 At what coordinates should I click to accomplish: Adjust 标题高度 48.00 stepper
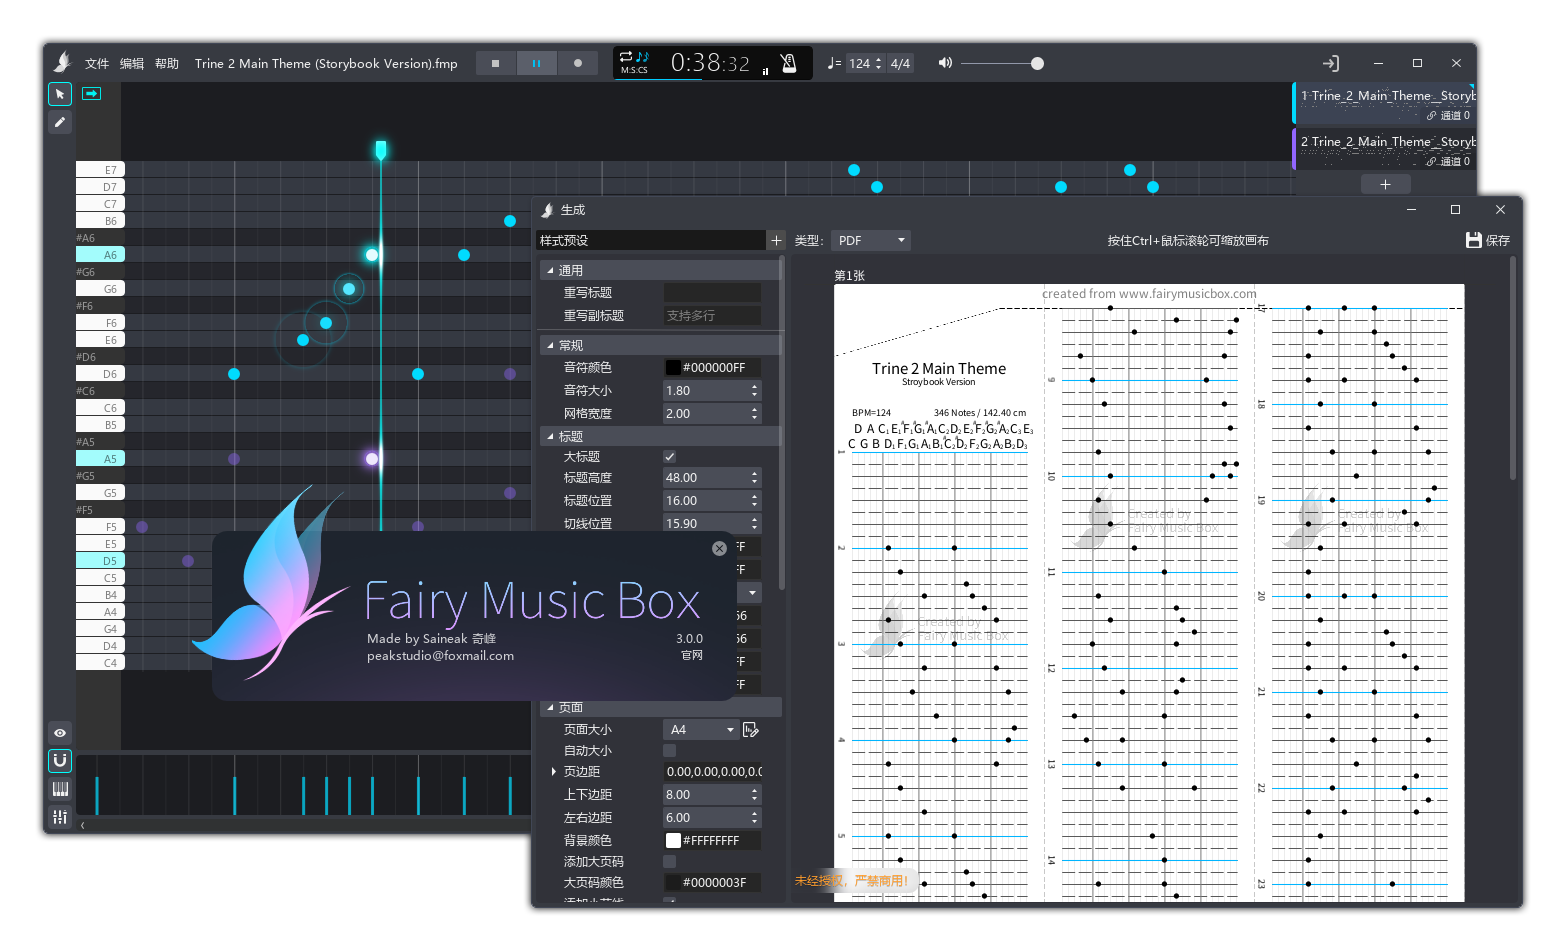coord(754,478)
